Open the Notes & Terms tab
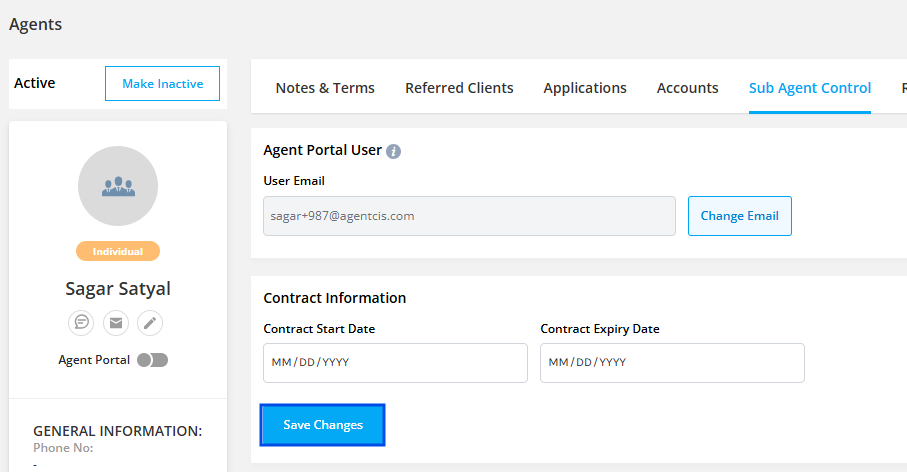This screenshot has height=472, width=907. click(325, 88)
